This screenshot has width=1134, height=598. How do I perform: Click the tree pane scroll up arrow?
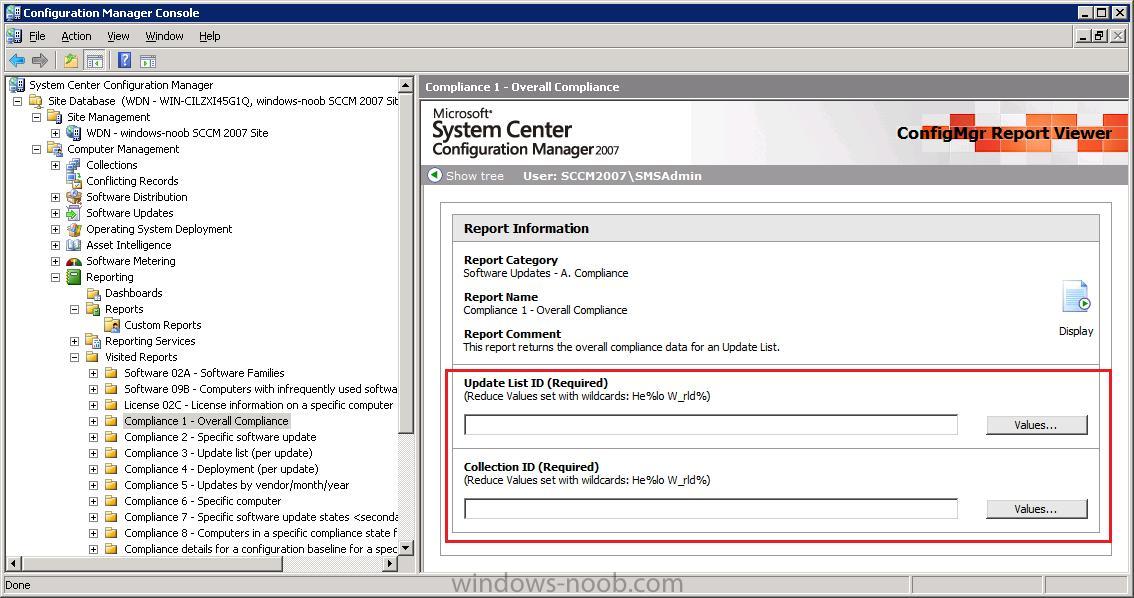point(406,85)
